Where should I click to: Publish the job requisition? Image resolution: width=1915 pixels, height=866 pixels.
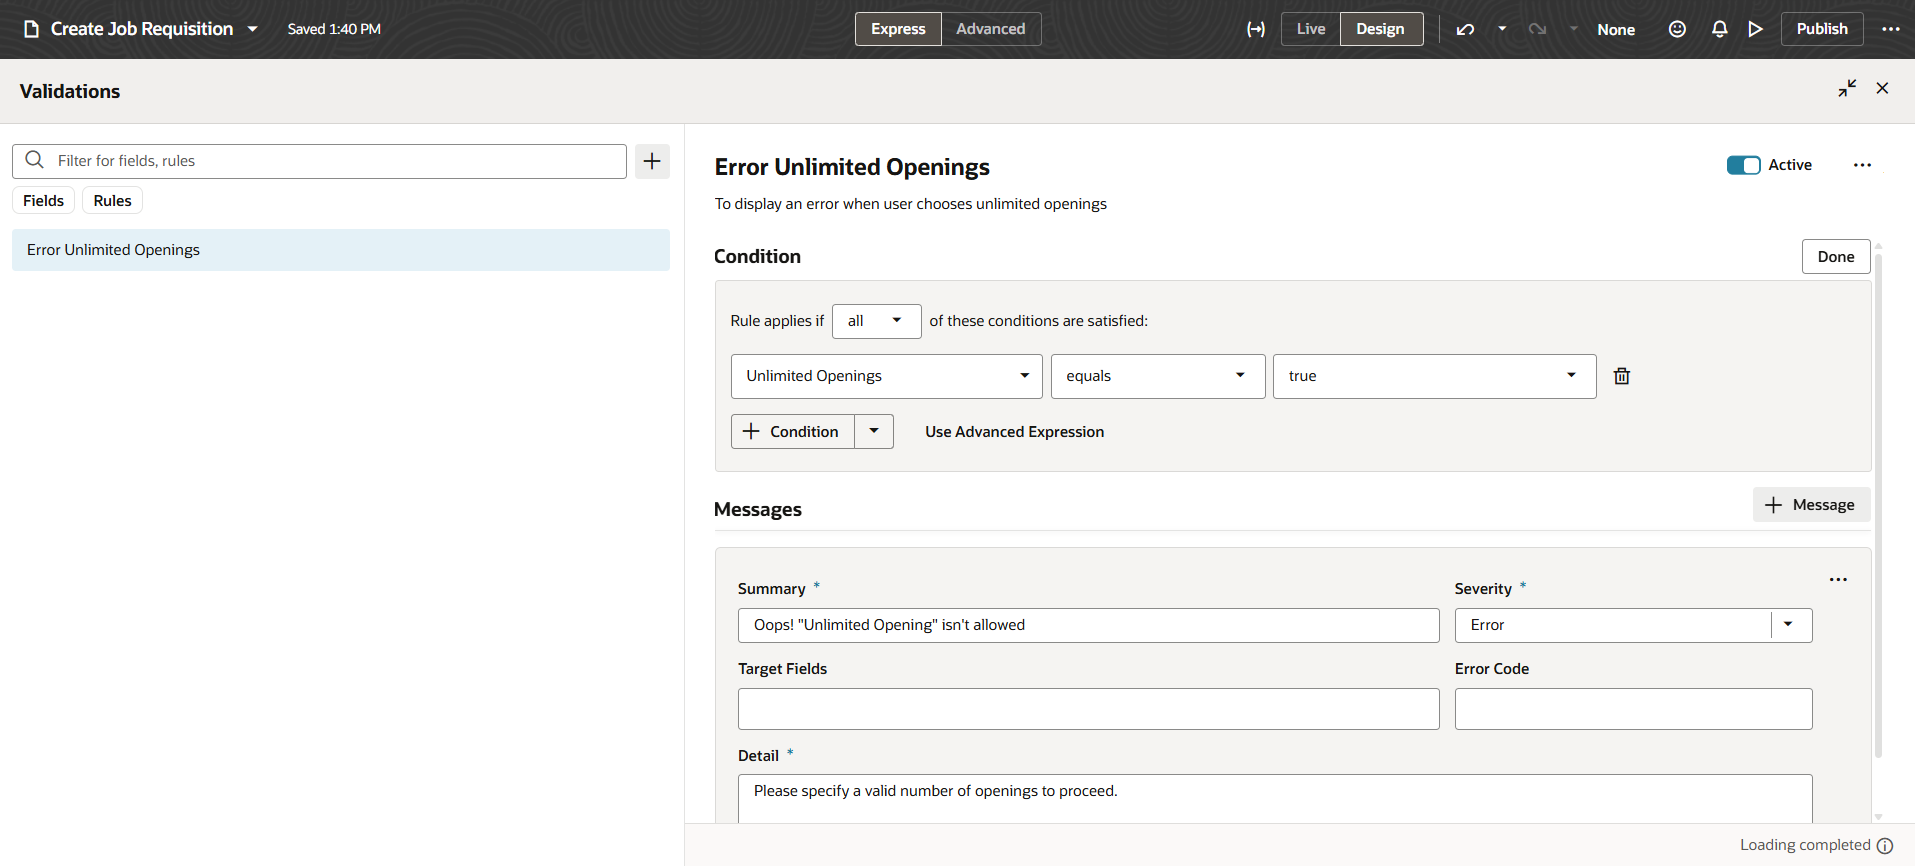click(1821, 29)
